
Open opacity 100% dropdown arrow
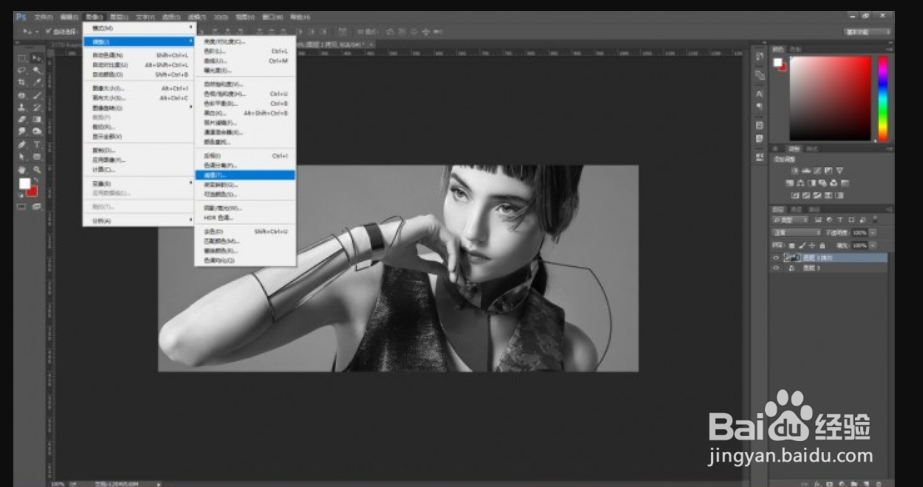click(872, 233)
